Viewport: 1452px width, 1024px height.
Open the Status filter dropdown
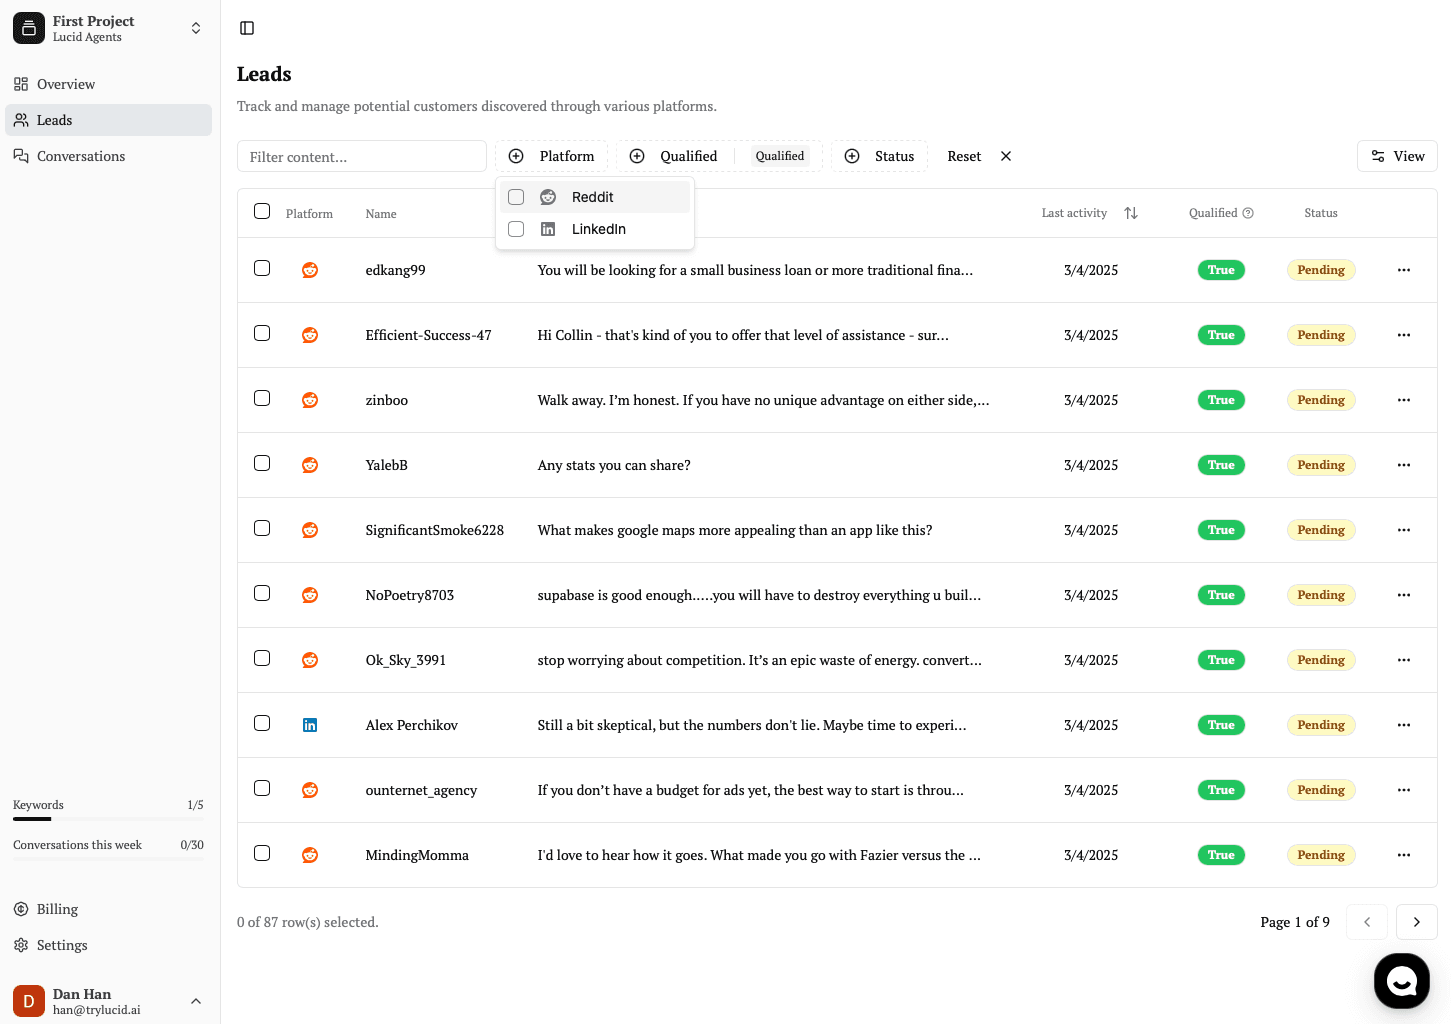879,156
